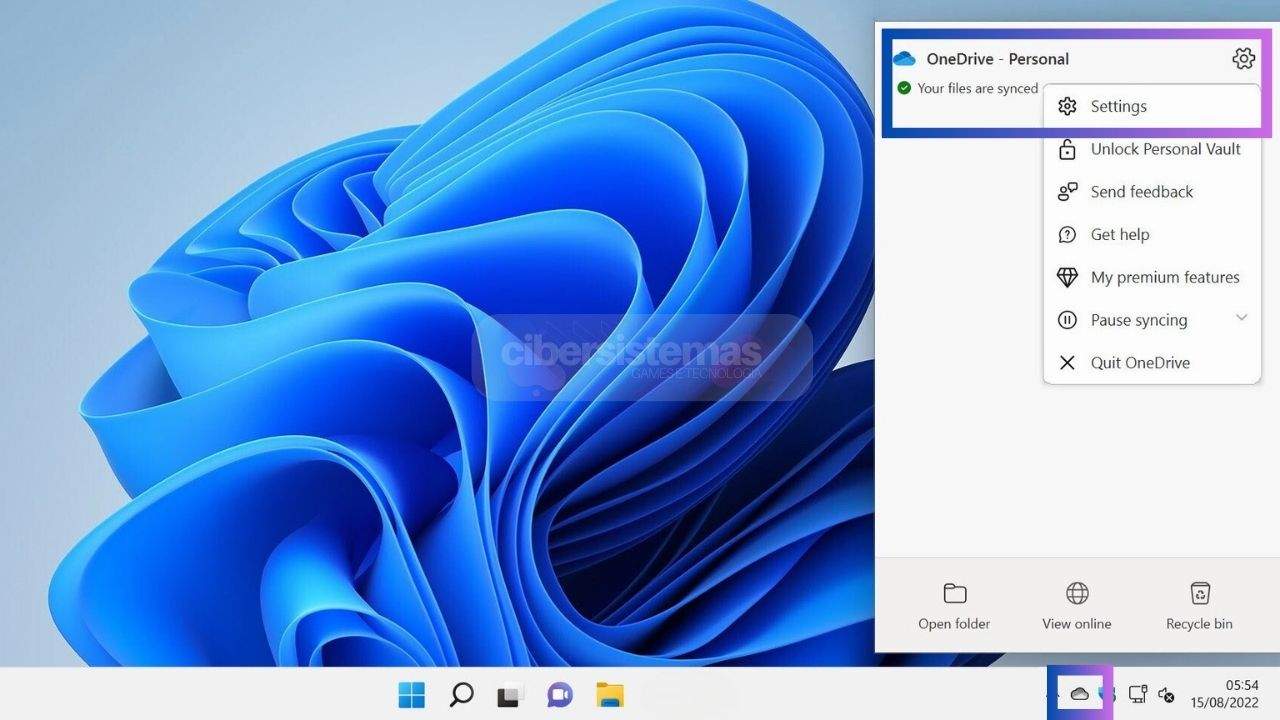1280x720 pixels.
Task: Click the muted volume tray icon
Action: pos(1166,694)
